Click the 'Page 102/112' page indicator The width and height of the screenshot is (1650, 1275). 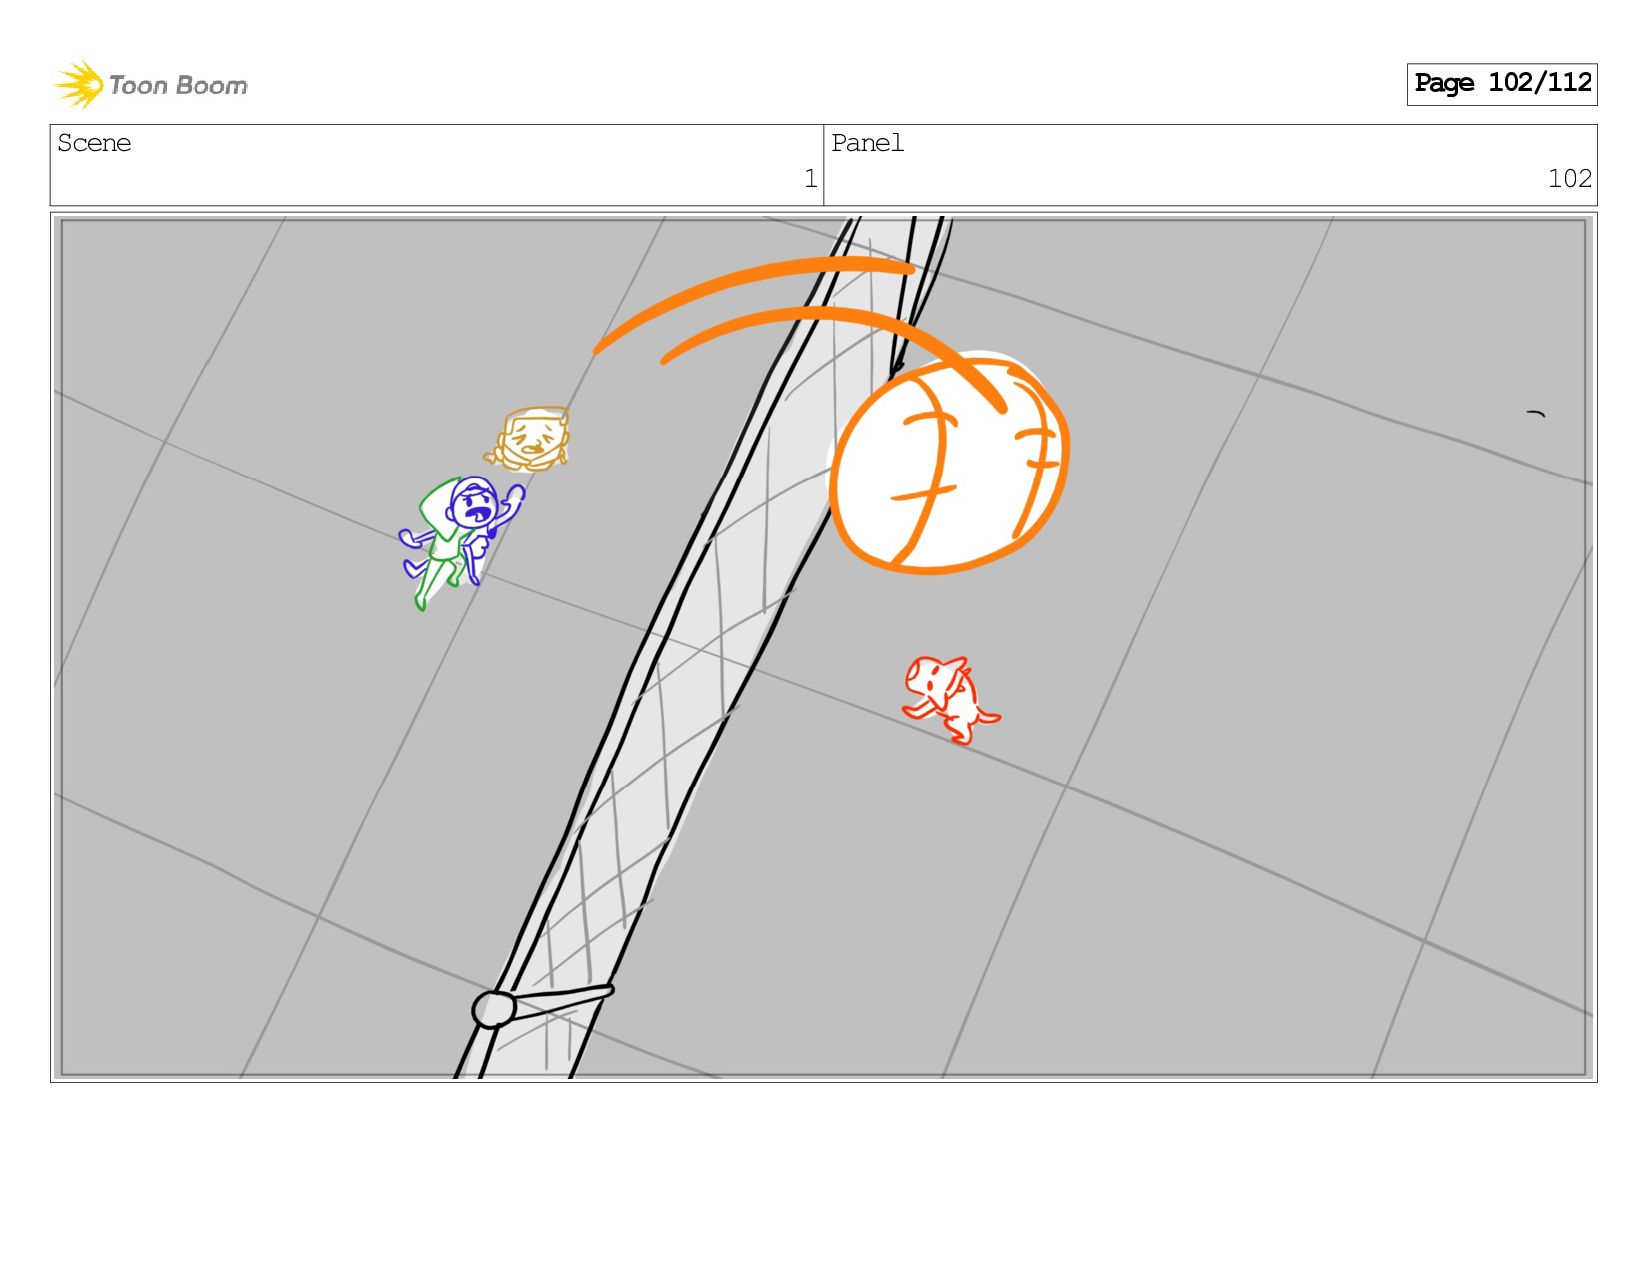[1502, 84]
